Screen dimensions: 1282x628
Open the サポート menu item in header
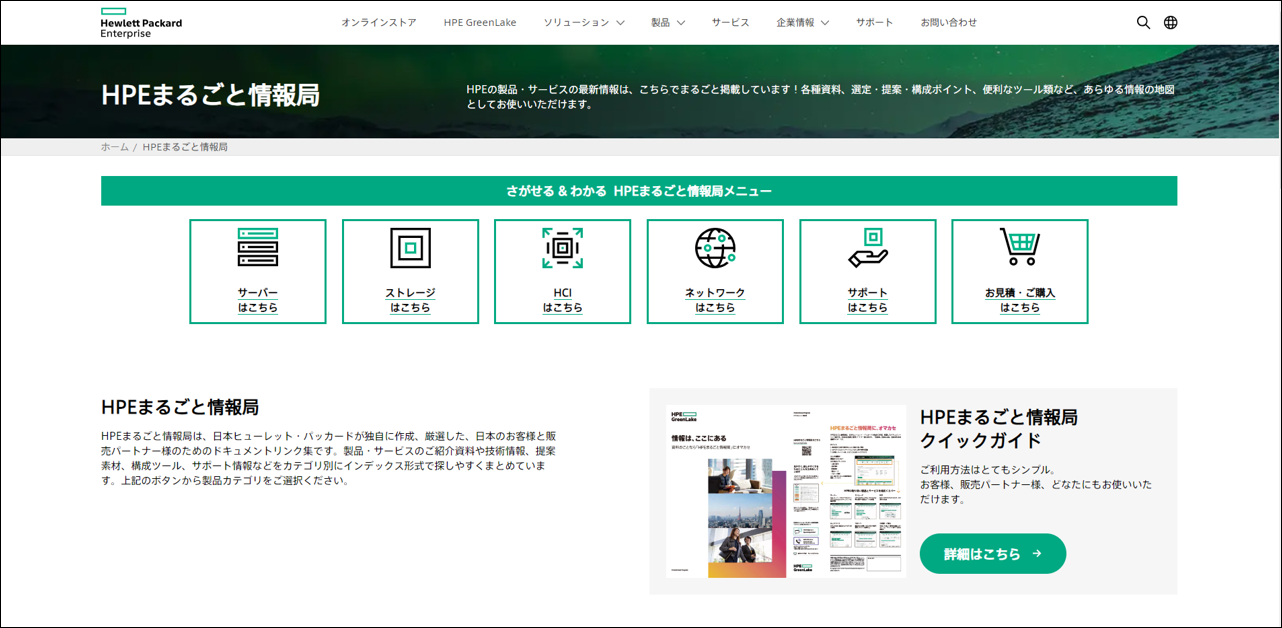pos(874,22)
